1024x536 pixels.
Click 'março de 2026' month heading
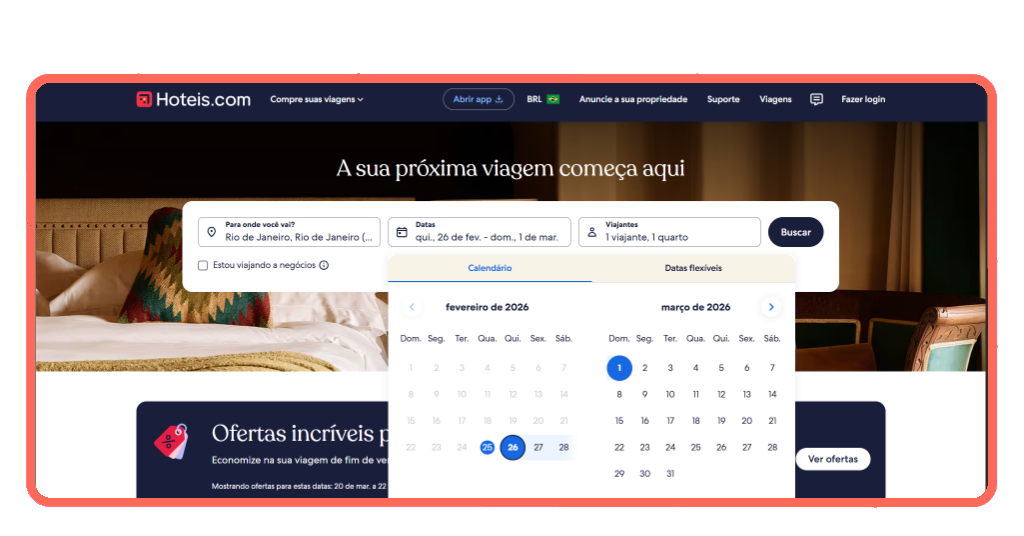pos(696,307)
